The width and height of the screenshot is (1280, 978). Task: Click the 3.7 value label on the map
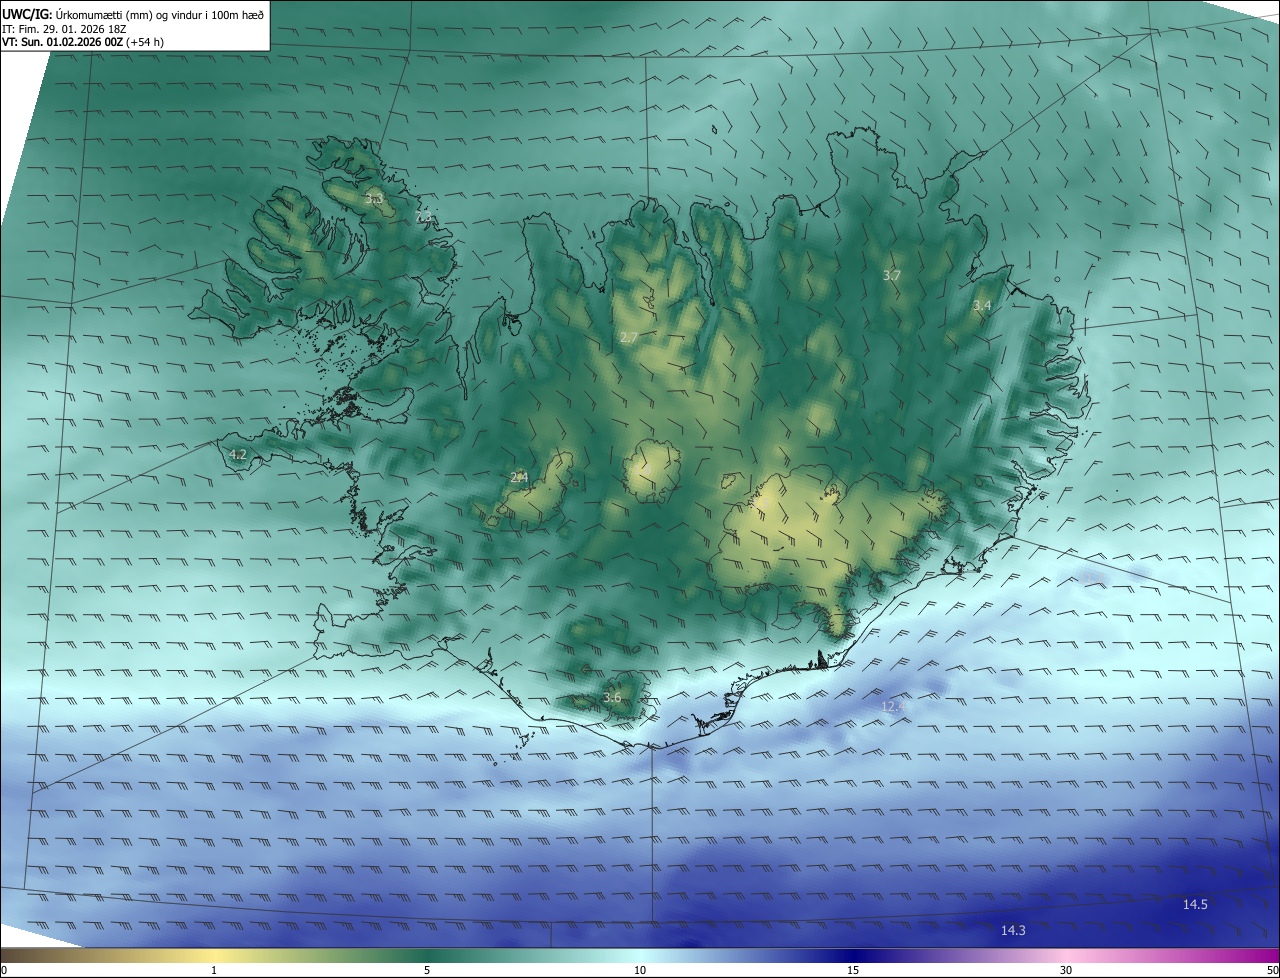click(x=892, y=275)
